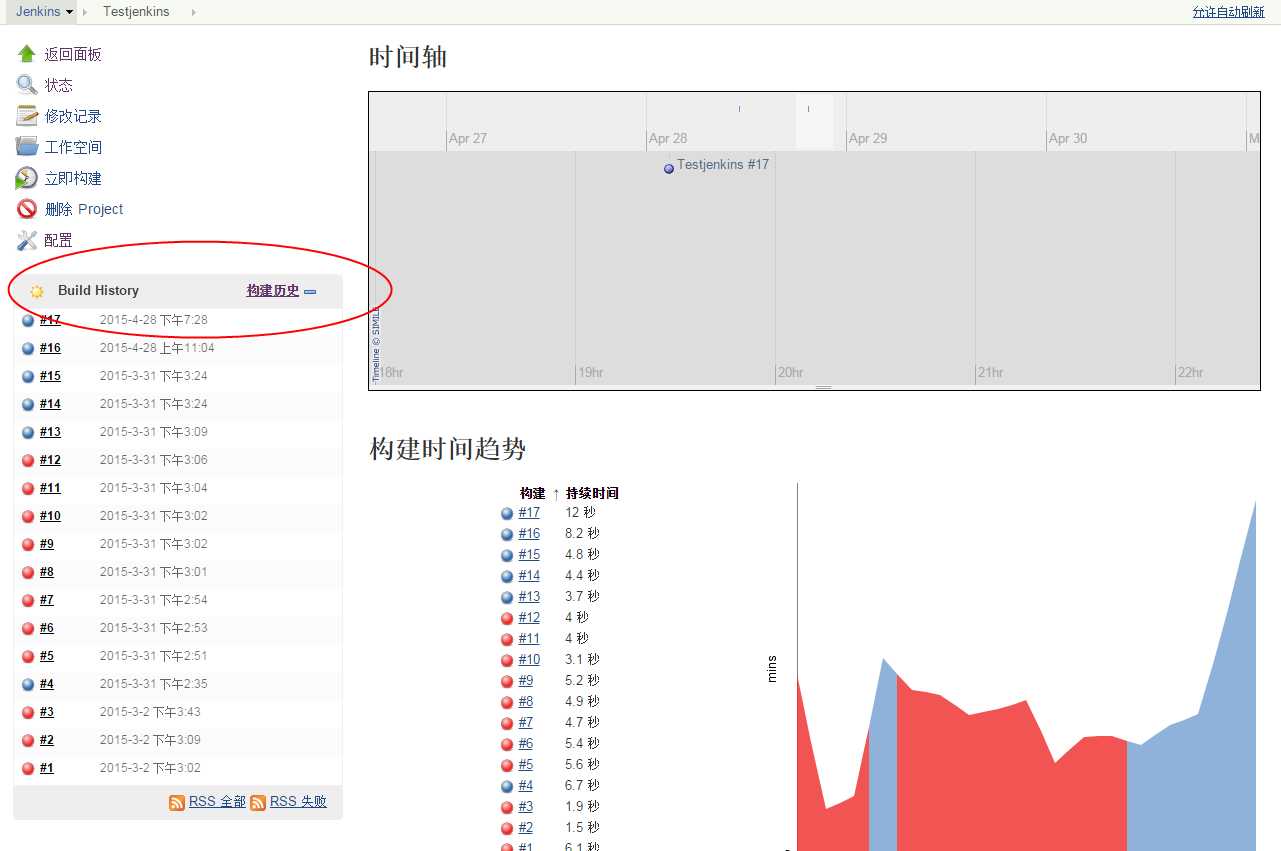Click the blue ball beside #15 in trend table
Viewport: 1281px width, 851px height.
tap(507, 555)
